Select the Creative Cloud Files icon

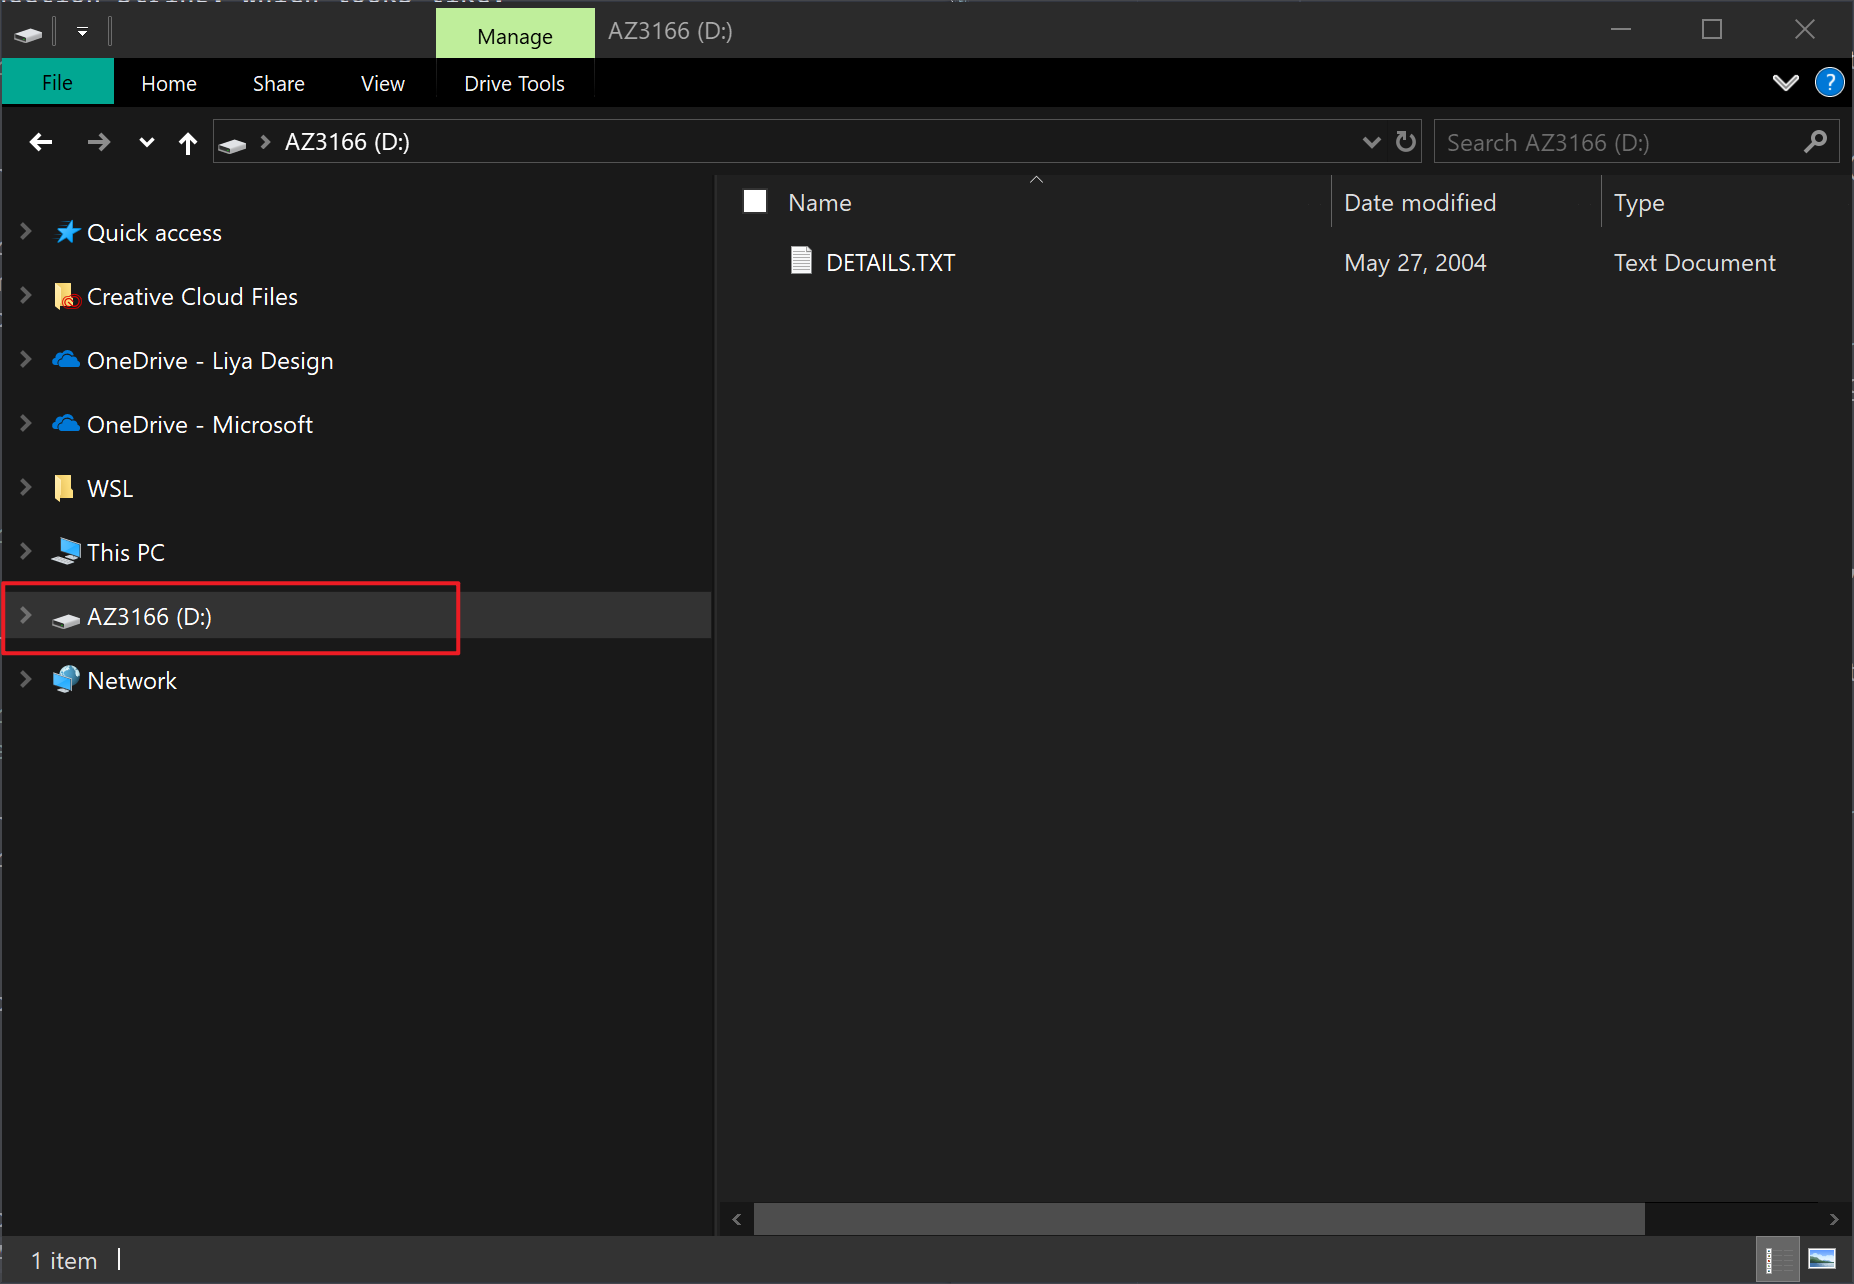pyautogui.click(x=67, y=296)
